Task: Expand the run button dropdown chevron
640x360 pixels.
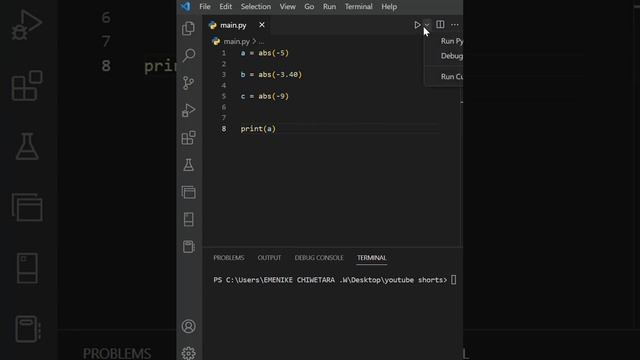Action: tap(427, 25)
